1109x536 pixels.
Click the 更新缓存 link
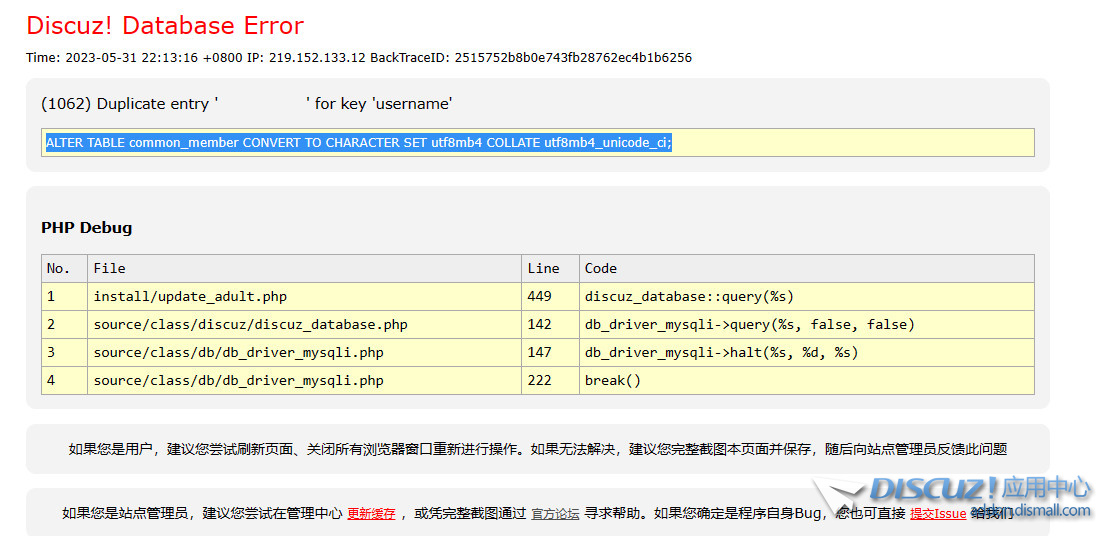(371, 513)
